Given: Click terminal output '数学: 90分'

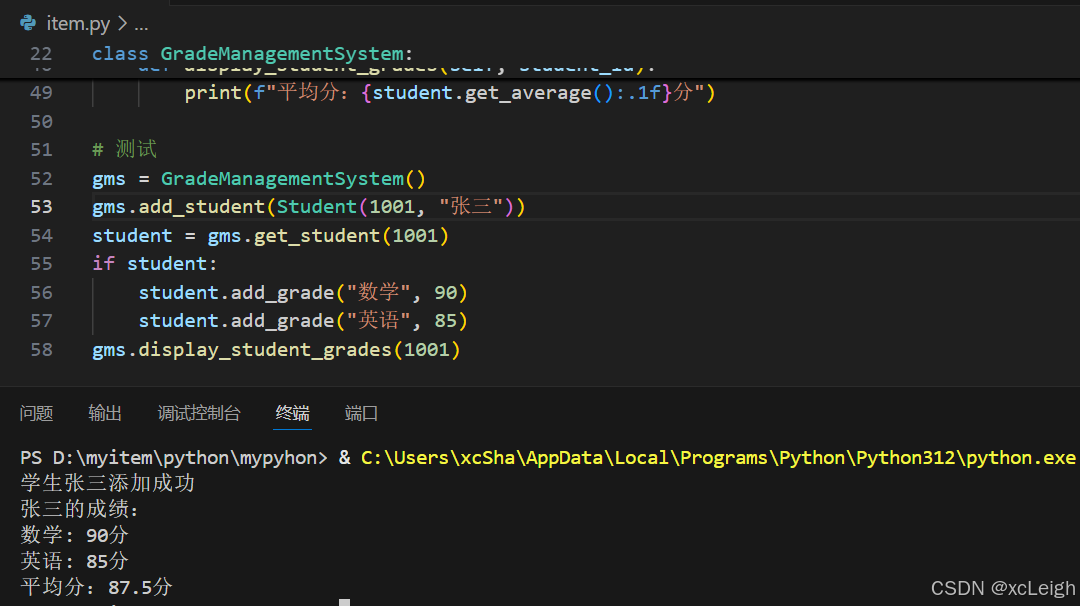Looking at the screenshot, I should 74,535.
